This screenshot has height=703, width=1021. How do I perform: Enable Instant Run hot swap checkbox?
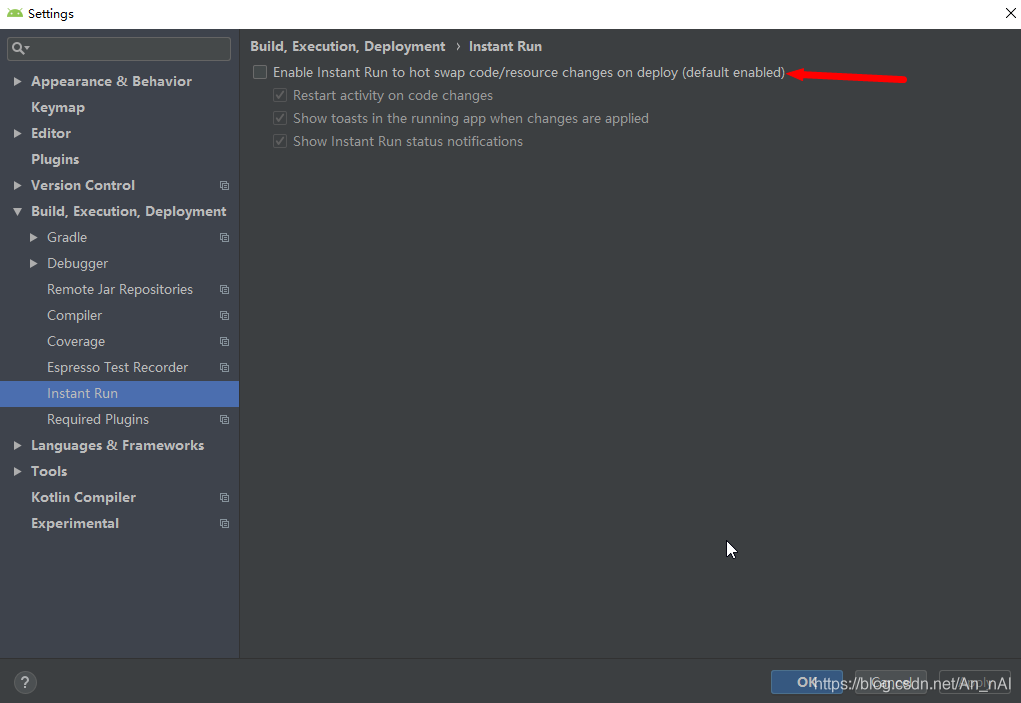click(260, 72)
